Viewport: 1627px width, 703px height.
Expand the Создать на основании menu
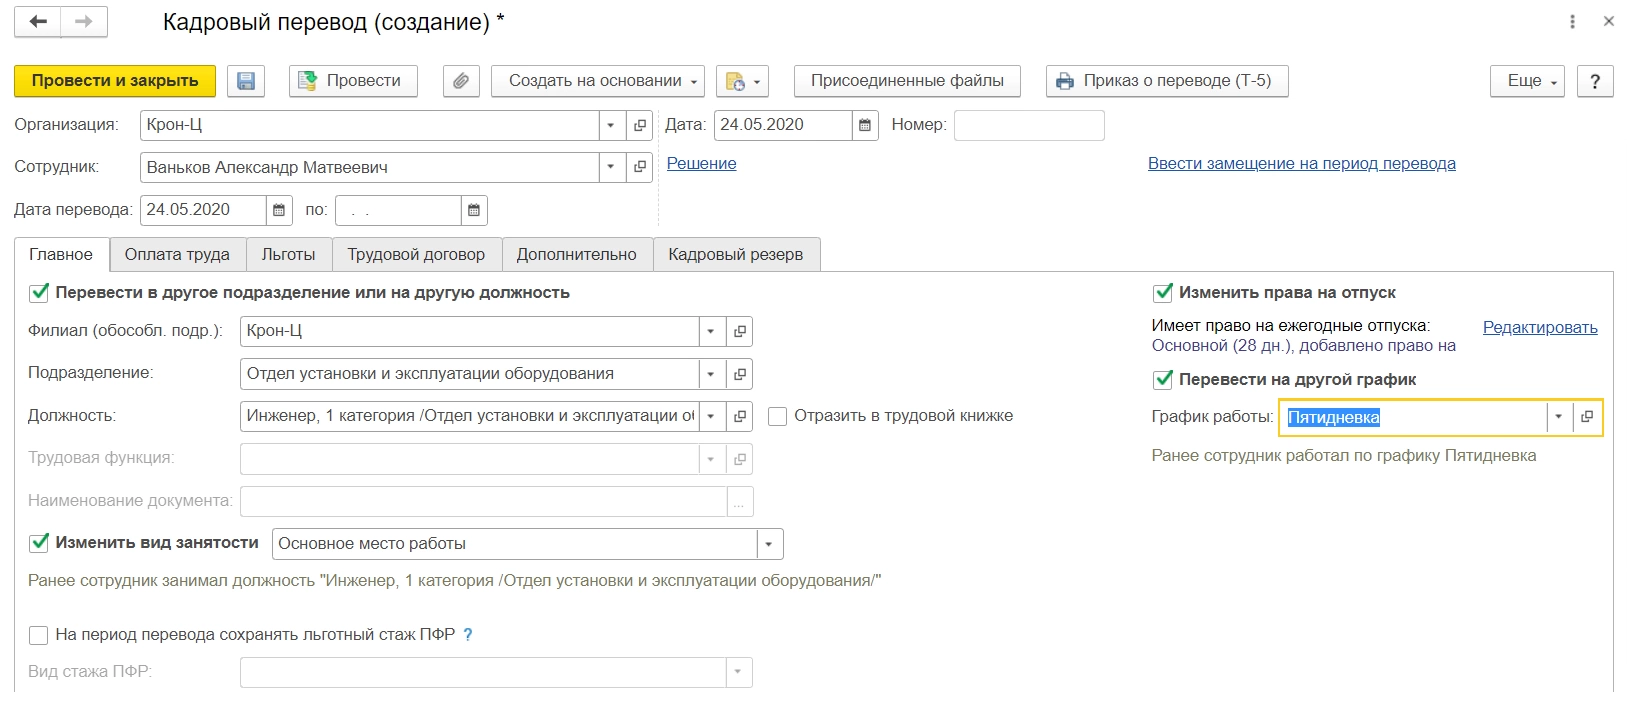click(x=597, y=81)
